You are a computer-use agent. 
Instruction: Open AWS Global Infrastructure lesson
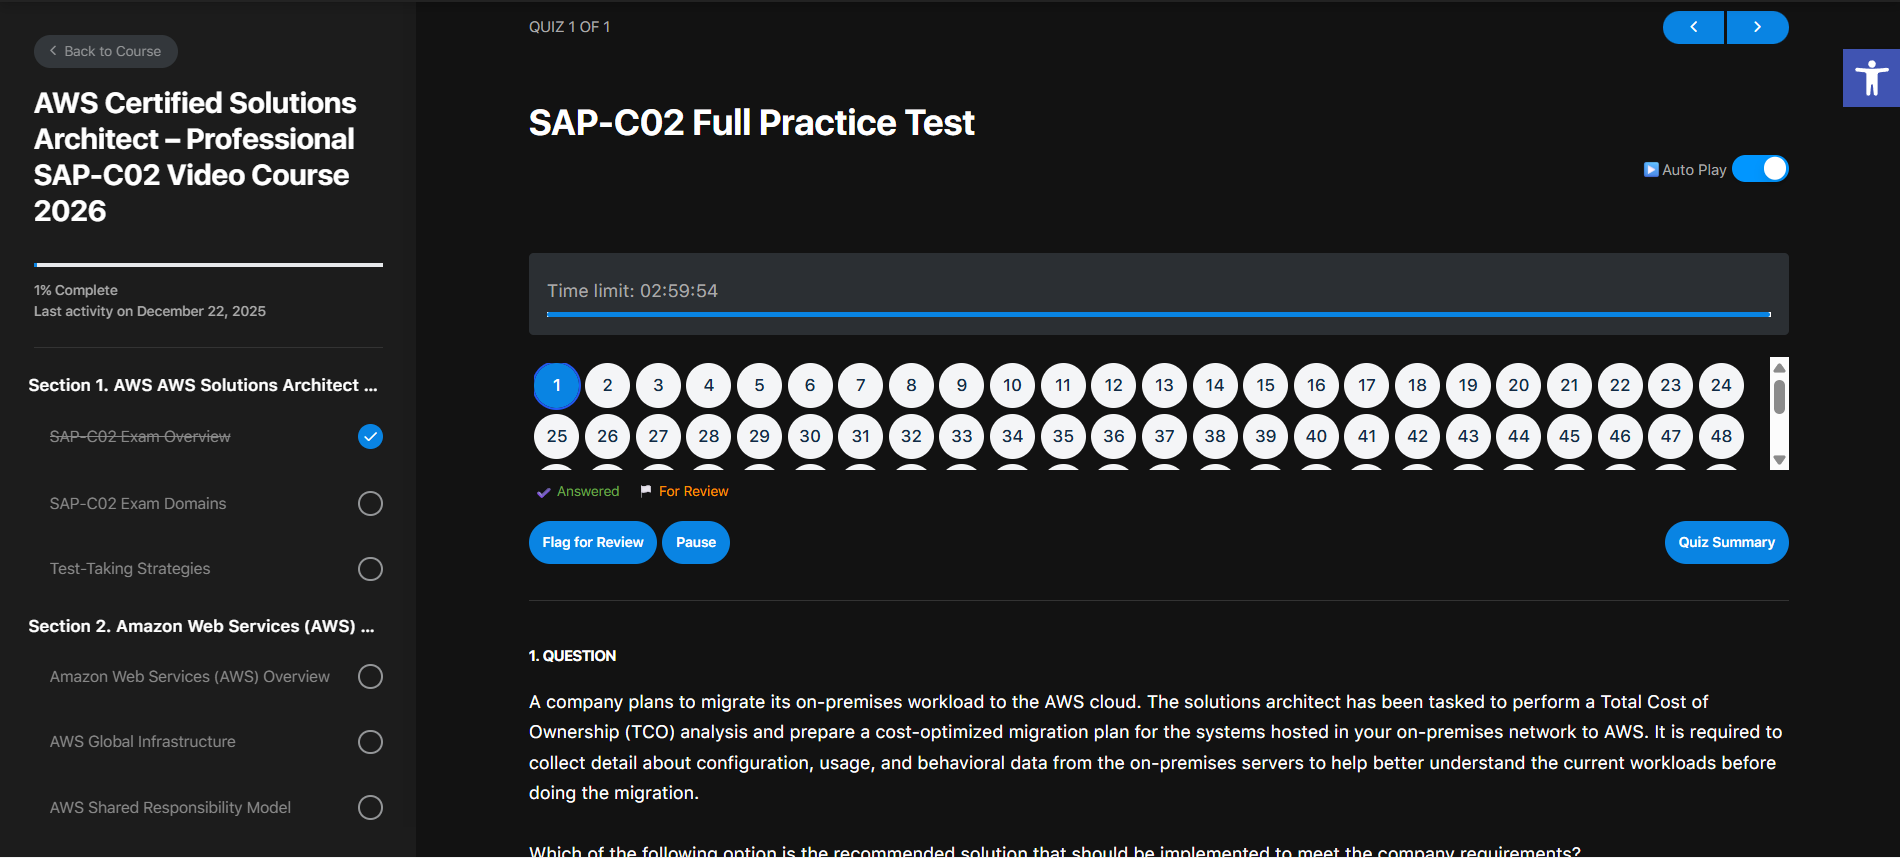click(x=143, y=742)
